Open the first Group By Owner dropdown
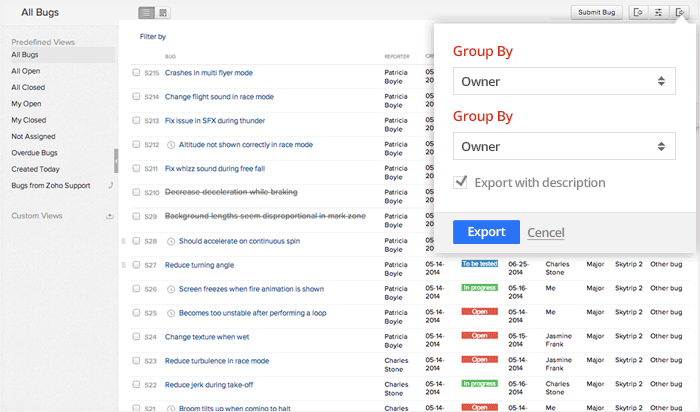Image resolution: width=700 pixels, height=412 pixels. pos(564,81)
